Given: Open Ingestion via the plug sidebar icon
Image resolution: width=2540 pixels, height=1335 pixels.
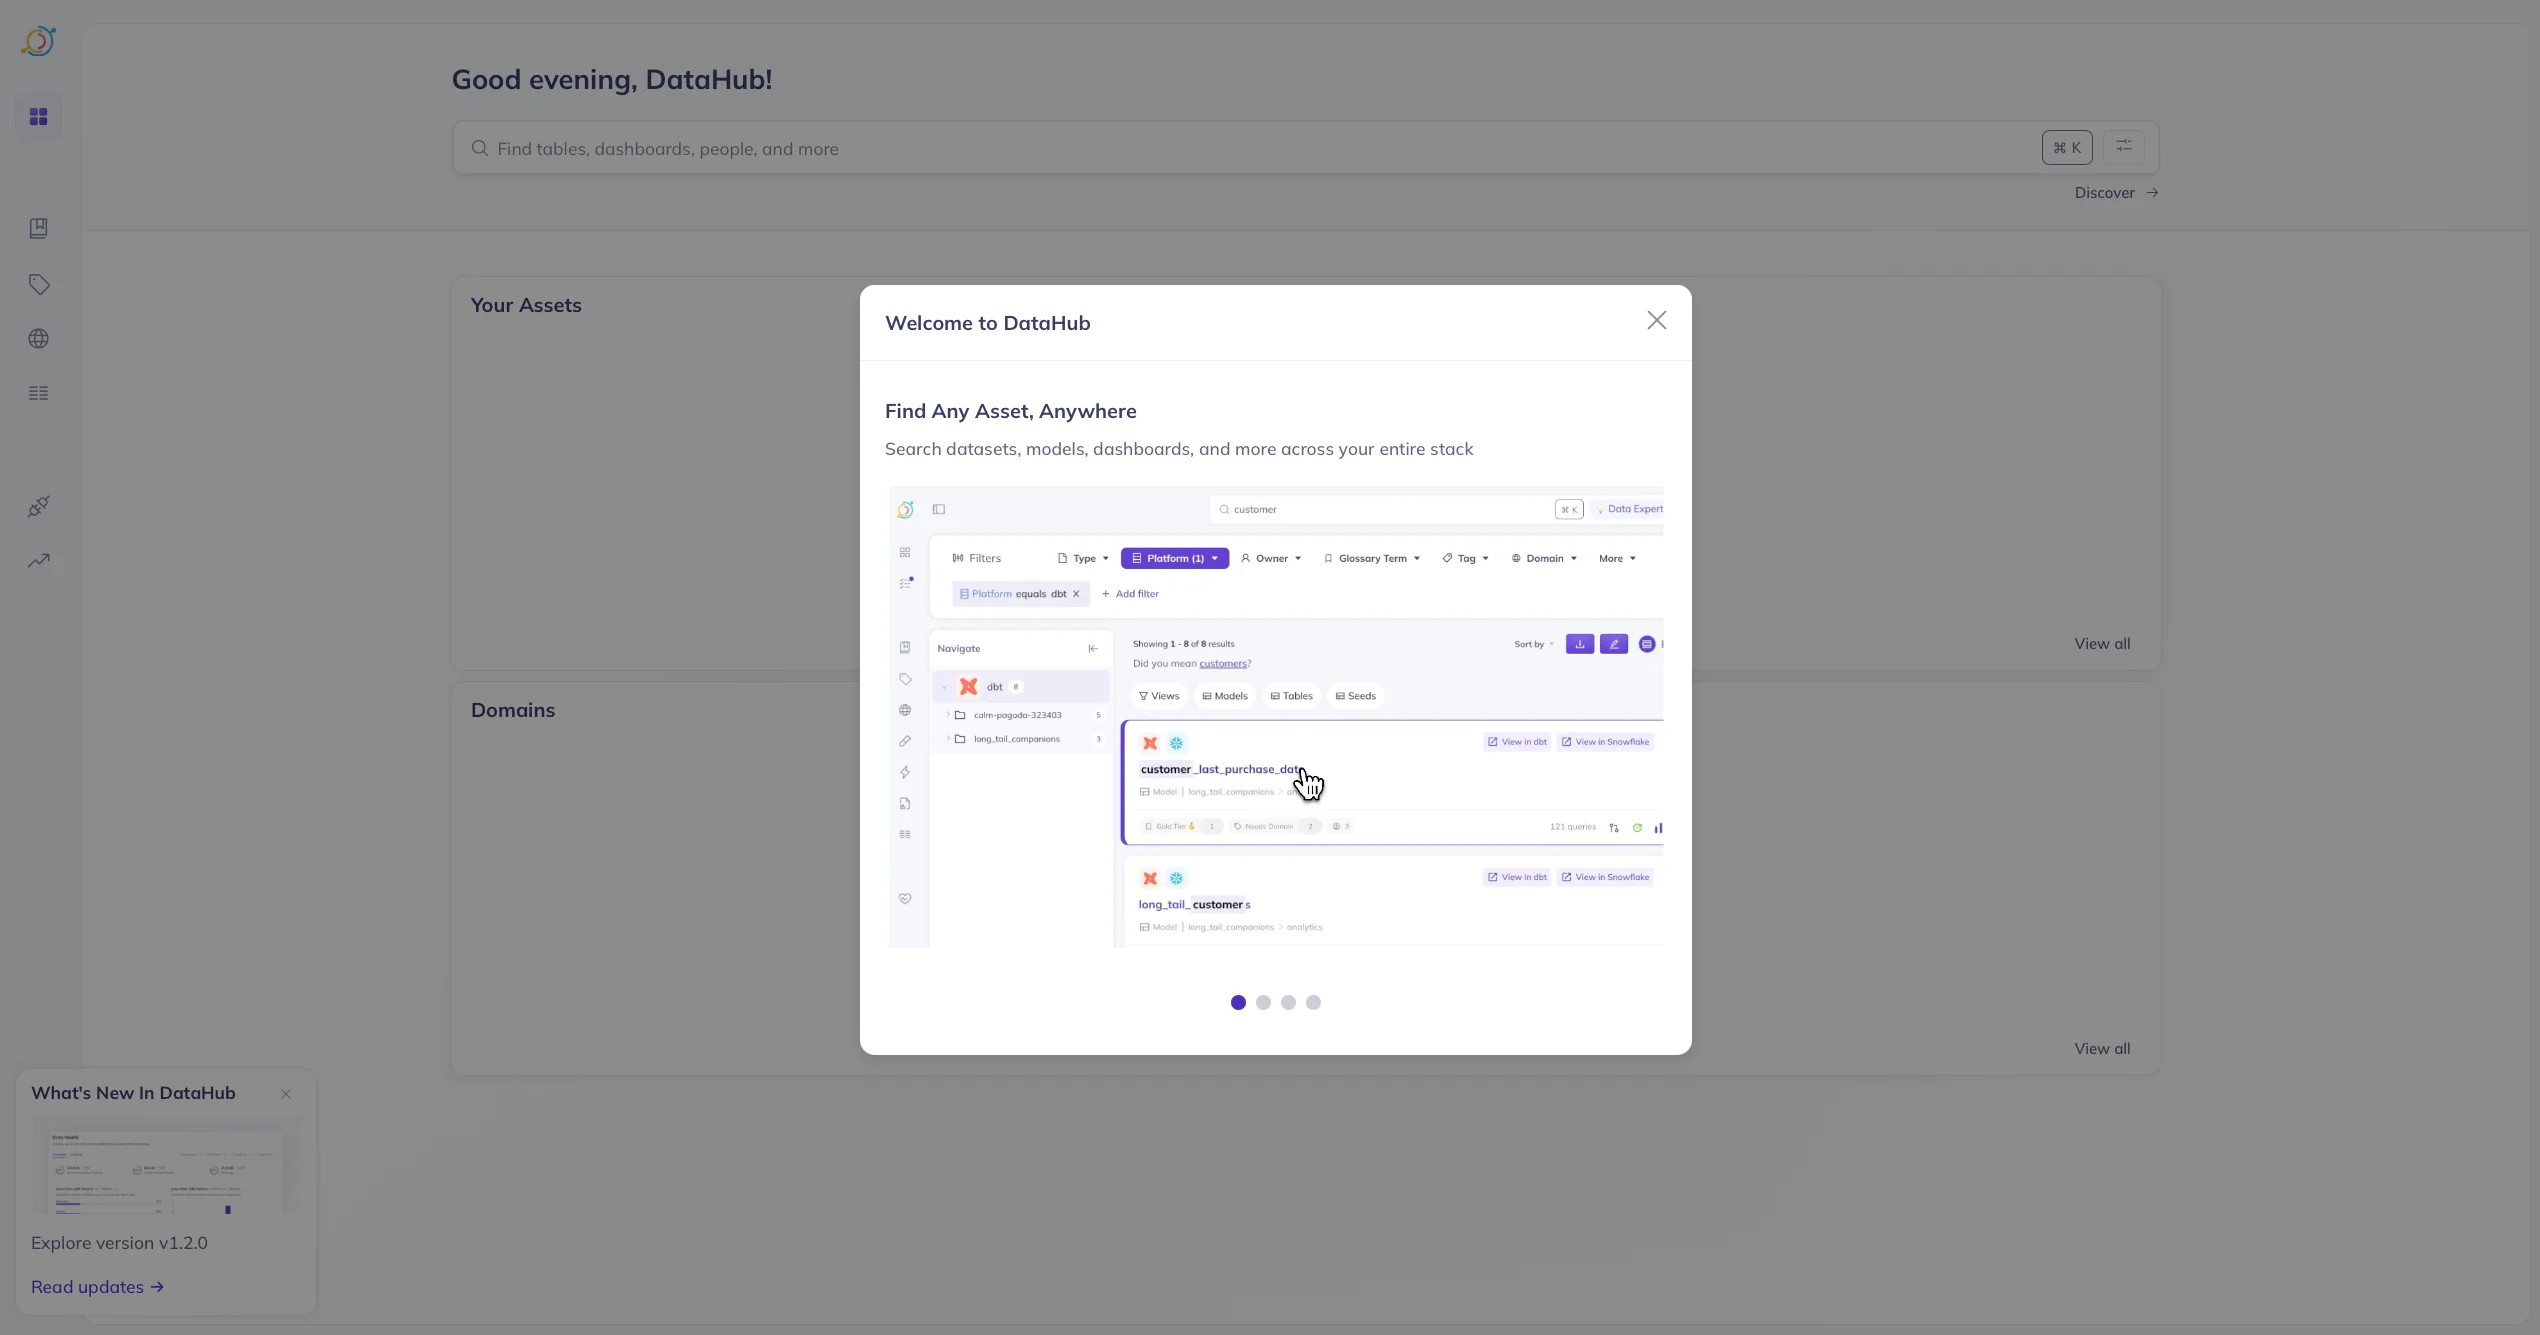Looking at the screenshot, I should [38, 506].
